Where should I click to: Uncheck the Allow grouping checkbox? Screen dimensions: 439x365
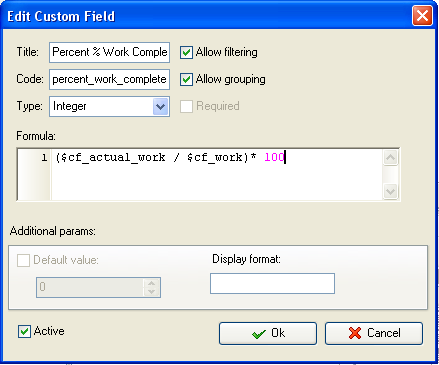[x=186, y=79]
